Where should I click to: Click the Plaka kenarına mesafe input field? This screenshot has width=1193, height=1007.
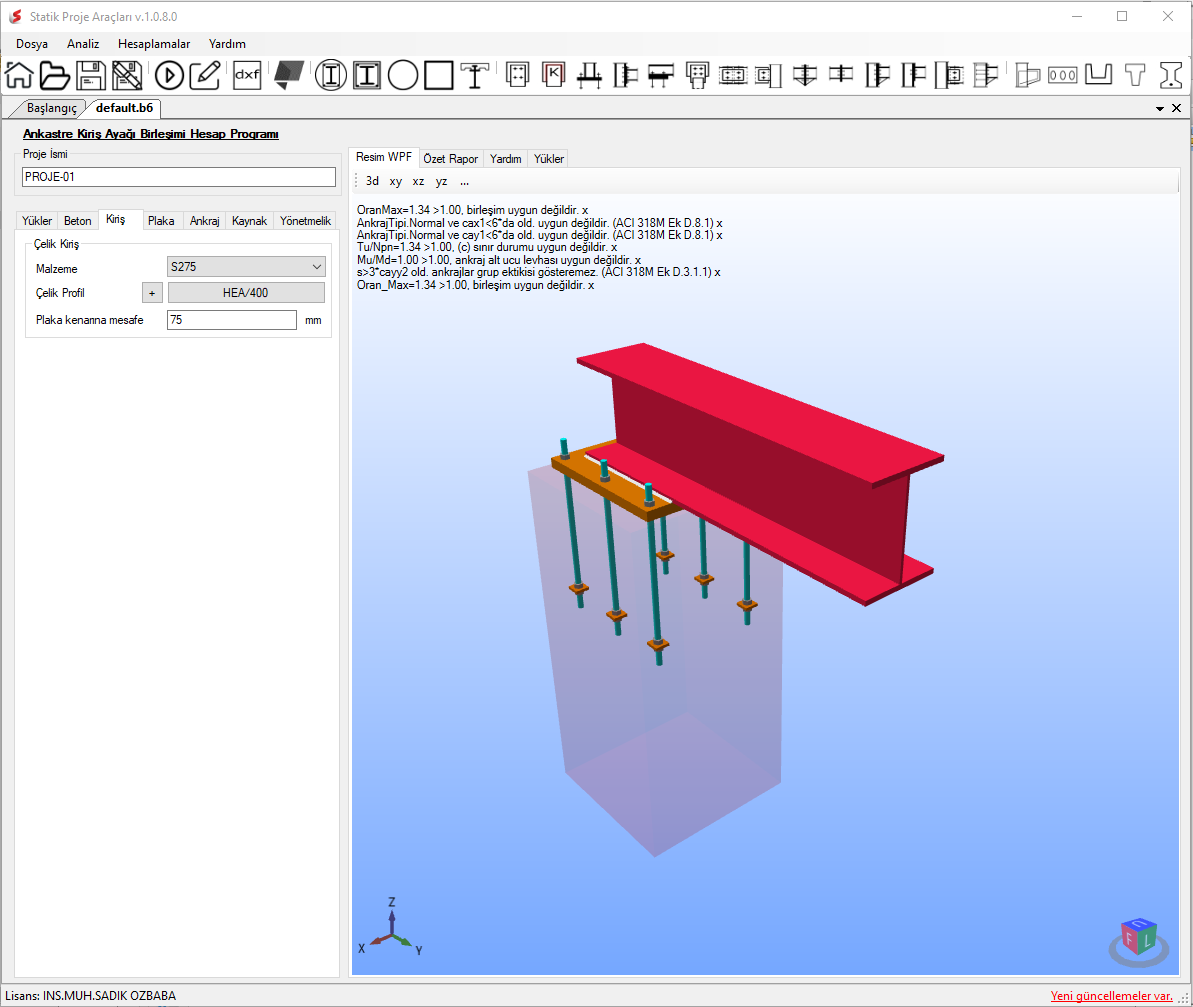(232, 320)
